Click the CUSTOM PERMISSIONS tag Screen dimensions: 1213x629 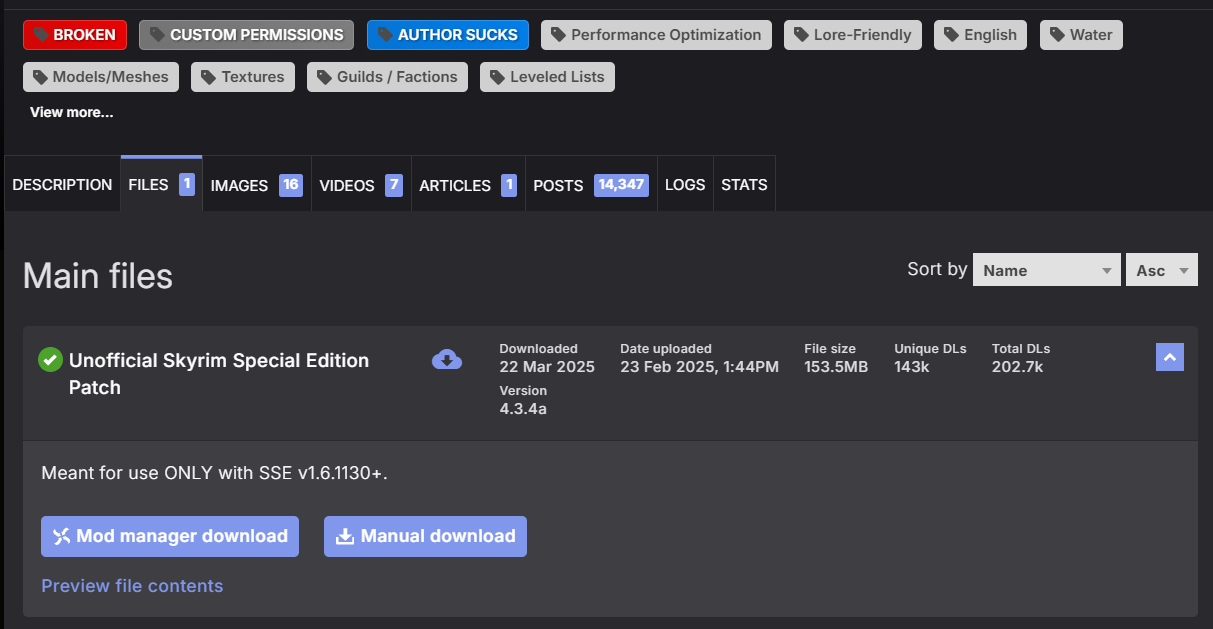(x=247, y=35)
